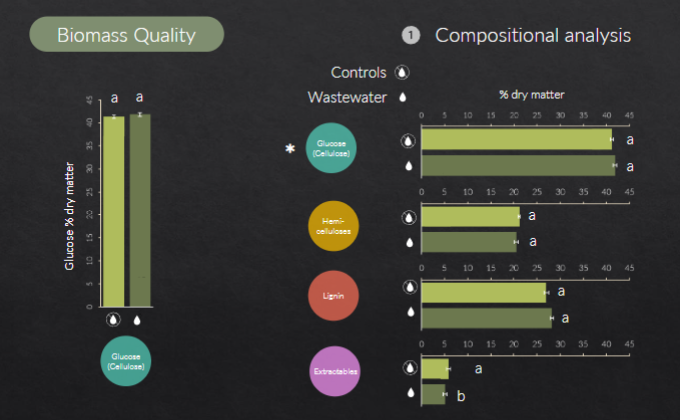The height and width of the screenshot is (420, 680).
Task: Select the red Lignin circle
Action: 333,296
